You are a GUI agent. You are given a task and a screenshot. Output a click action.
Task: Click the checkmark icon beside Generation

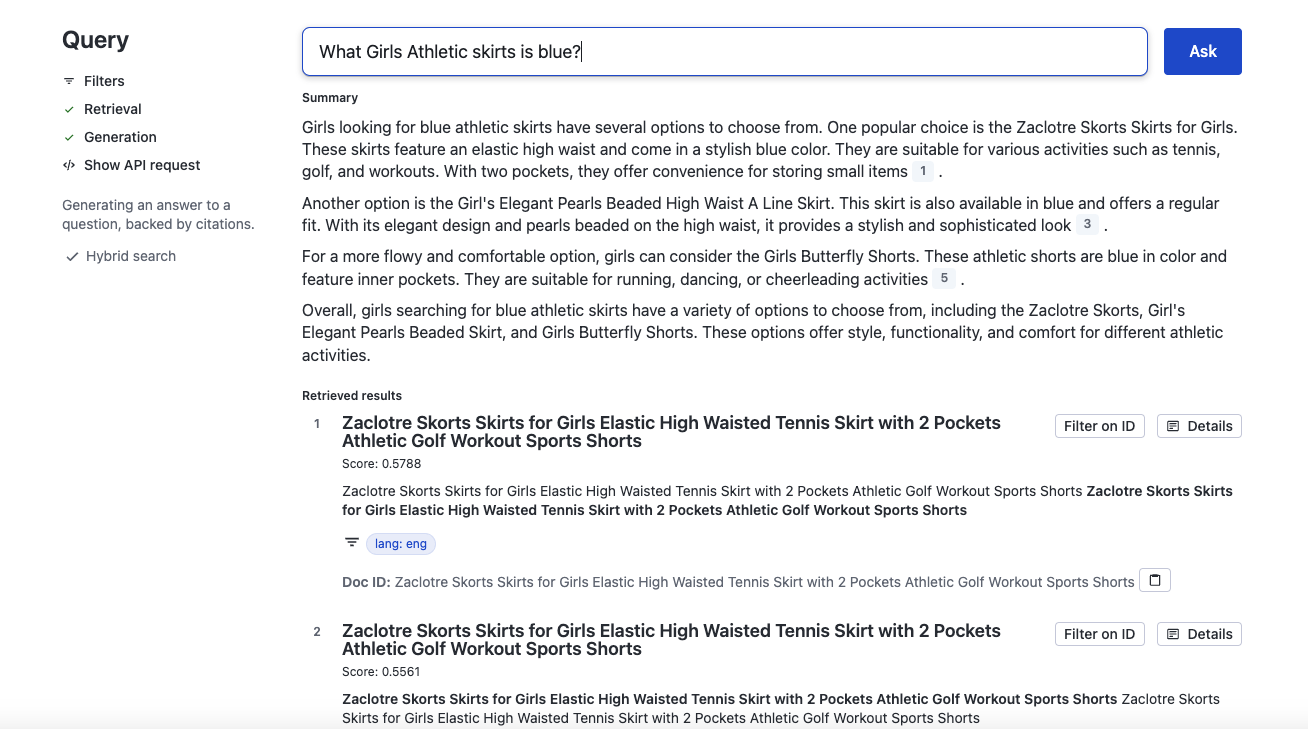point(69,137)
